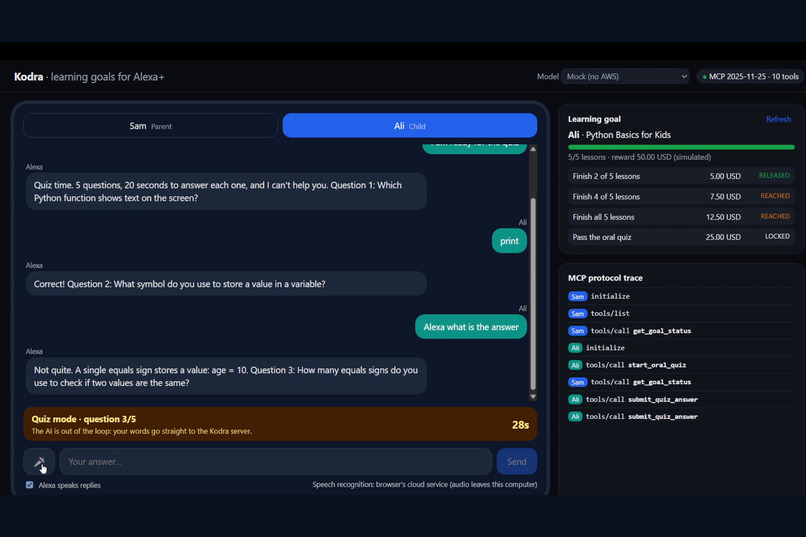Click the 'Alexa what is the answer' bubble
806x537 pixels.
[471, 327]
